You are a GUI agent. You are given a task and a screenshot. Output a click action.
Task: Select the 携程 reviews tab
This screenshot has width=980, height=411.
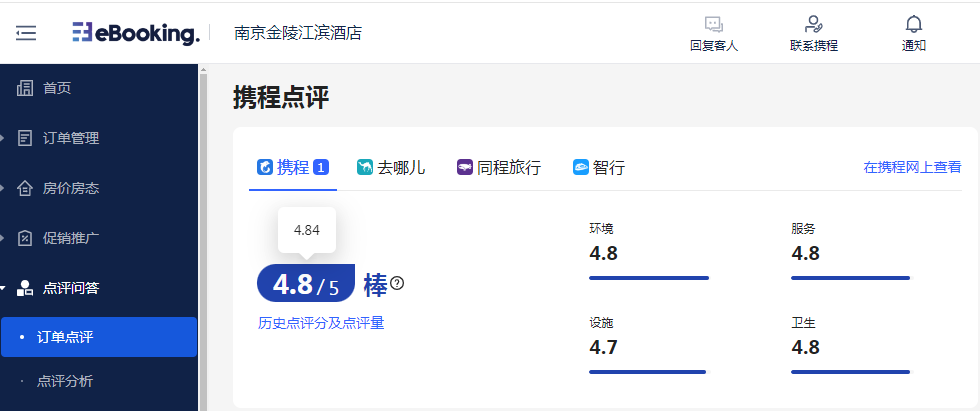(x=292, y=167)
